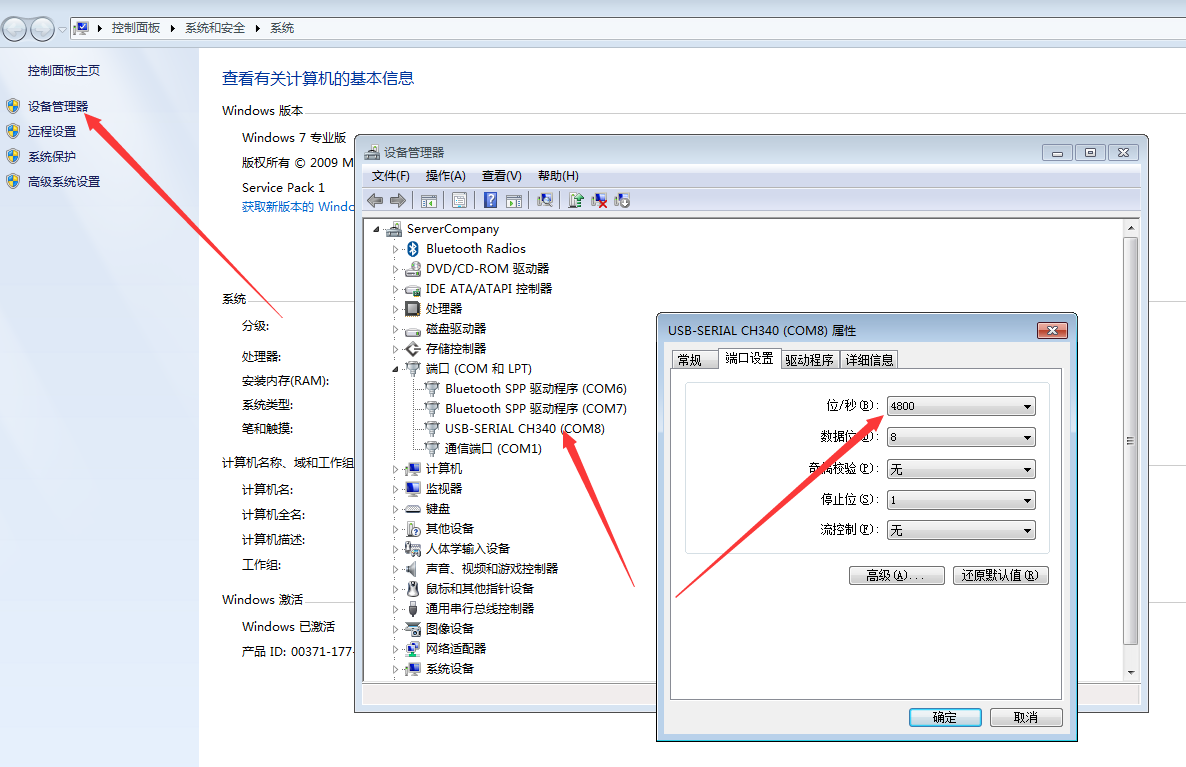
Task: Click the Device Manager vertical scrollbar thumb
Action: click(1131, 440)
